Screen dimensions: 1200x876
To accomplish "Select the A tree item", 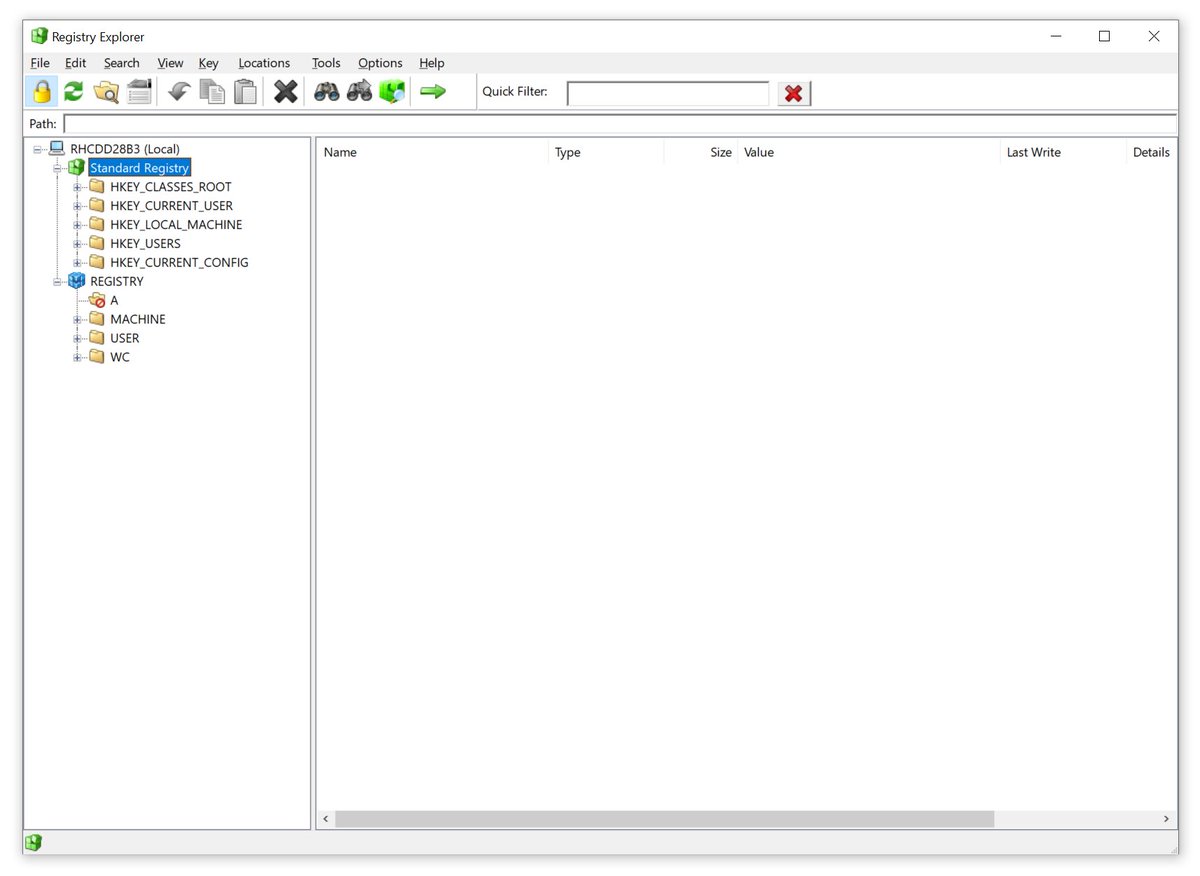I will click(114, 301).
